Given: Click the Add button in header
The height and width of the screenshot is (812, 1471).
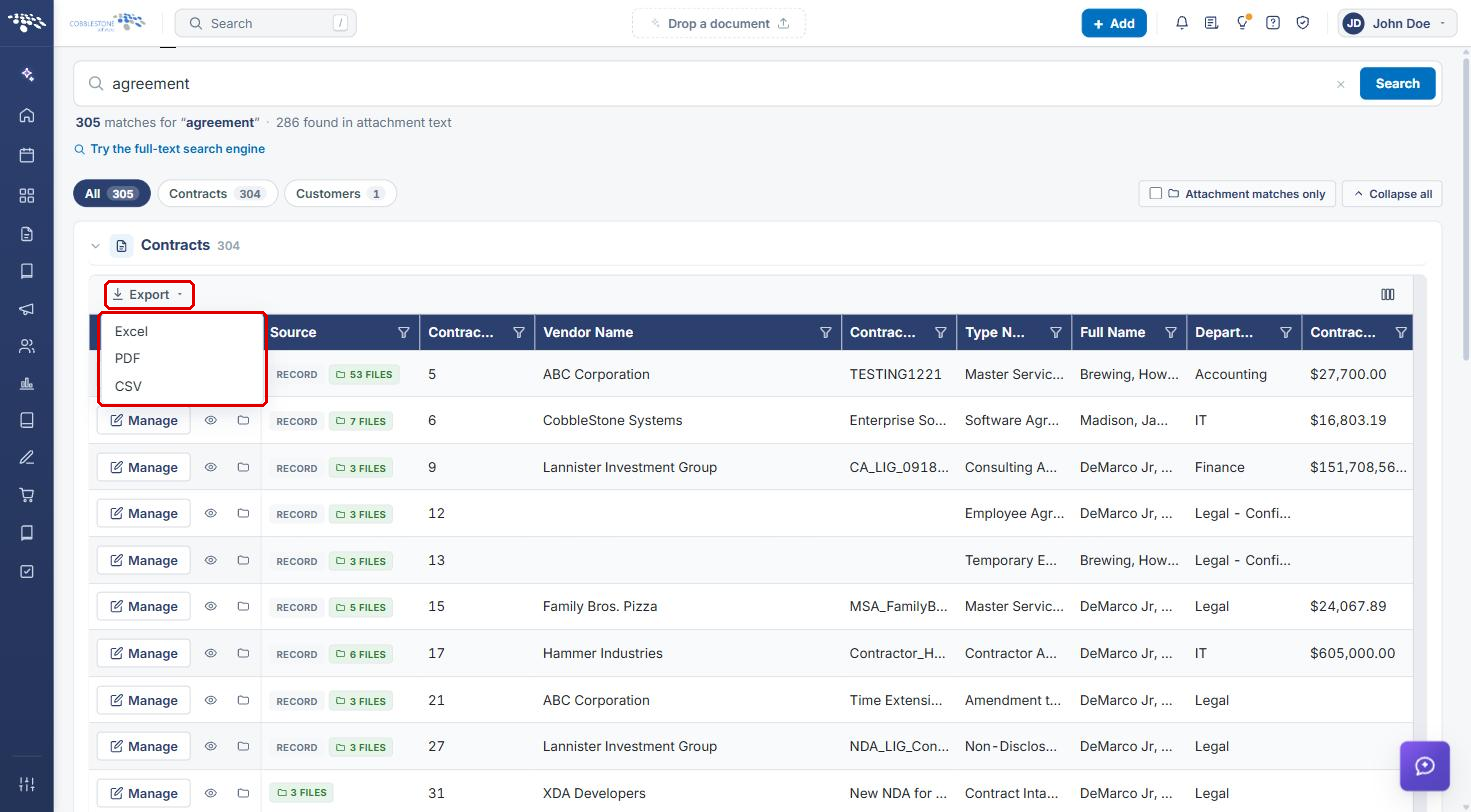Looking at the screenshot, I should 1114,23.
